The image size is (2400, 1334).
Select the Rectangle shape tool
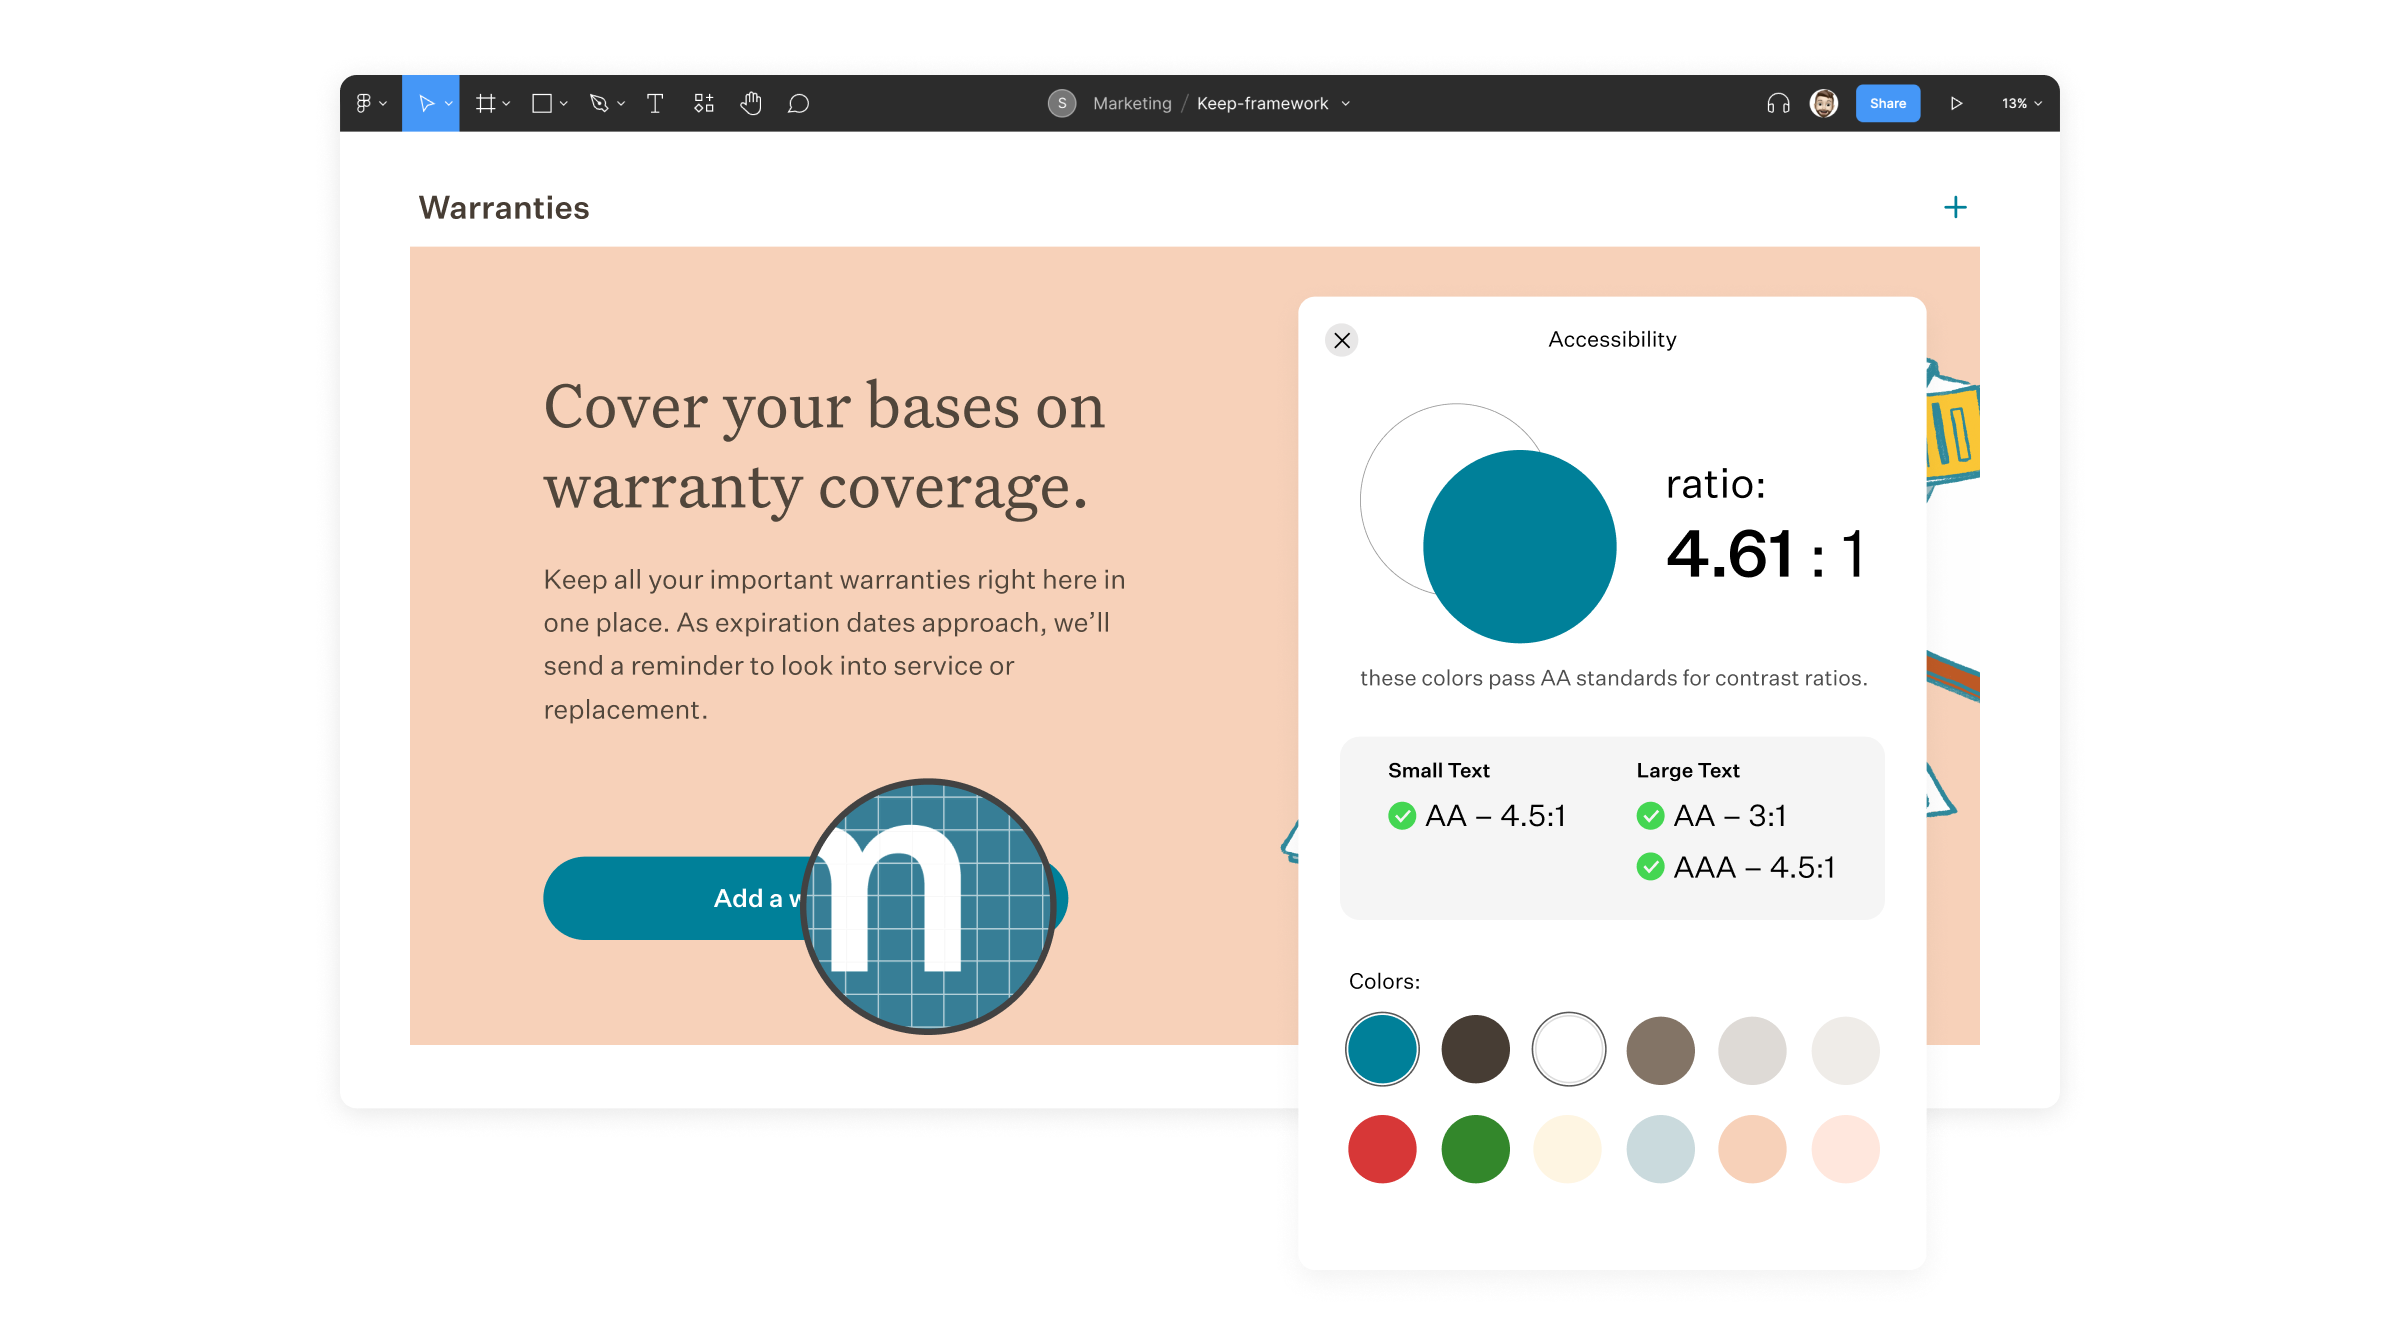542,103
